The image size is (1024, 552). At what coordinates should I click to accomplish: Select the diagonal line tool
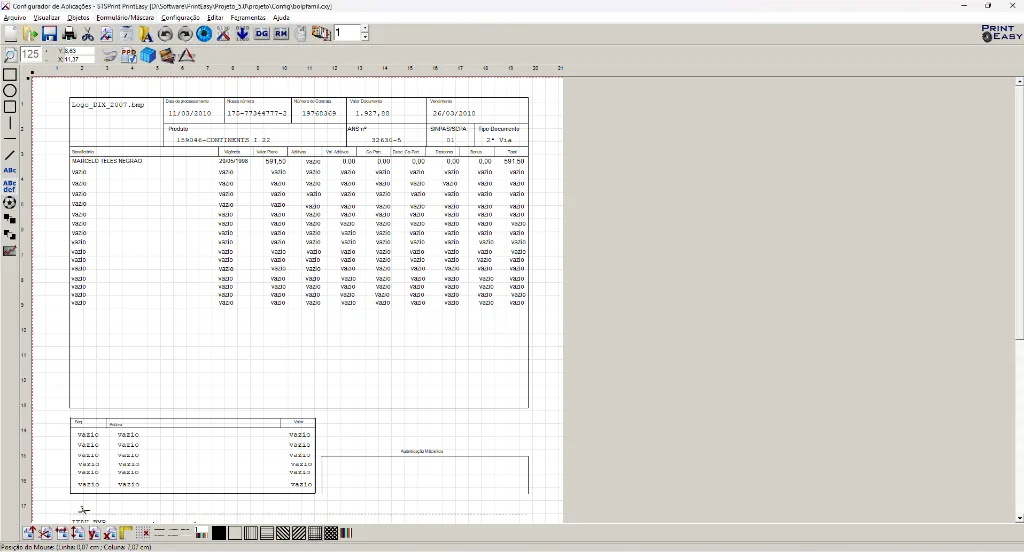pos(10,155)
